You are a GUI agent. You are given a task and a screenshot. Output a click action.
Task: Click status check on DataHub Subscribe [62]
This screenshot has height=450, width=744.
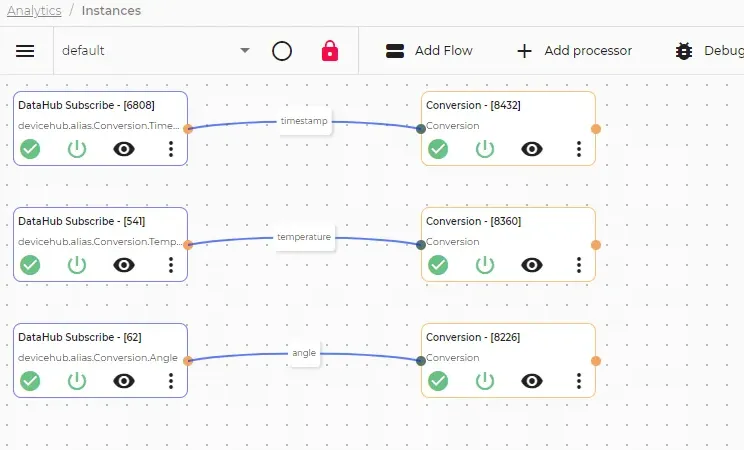pyautogui.click(x=30, y=381)
